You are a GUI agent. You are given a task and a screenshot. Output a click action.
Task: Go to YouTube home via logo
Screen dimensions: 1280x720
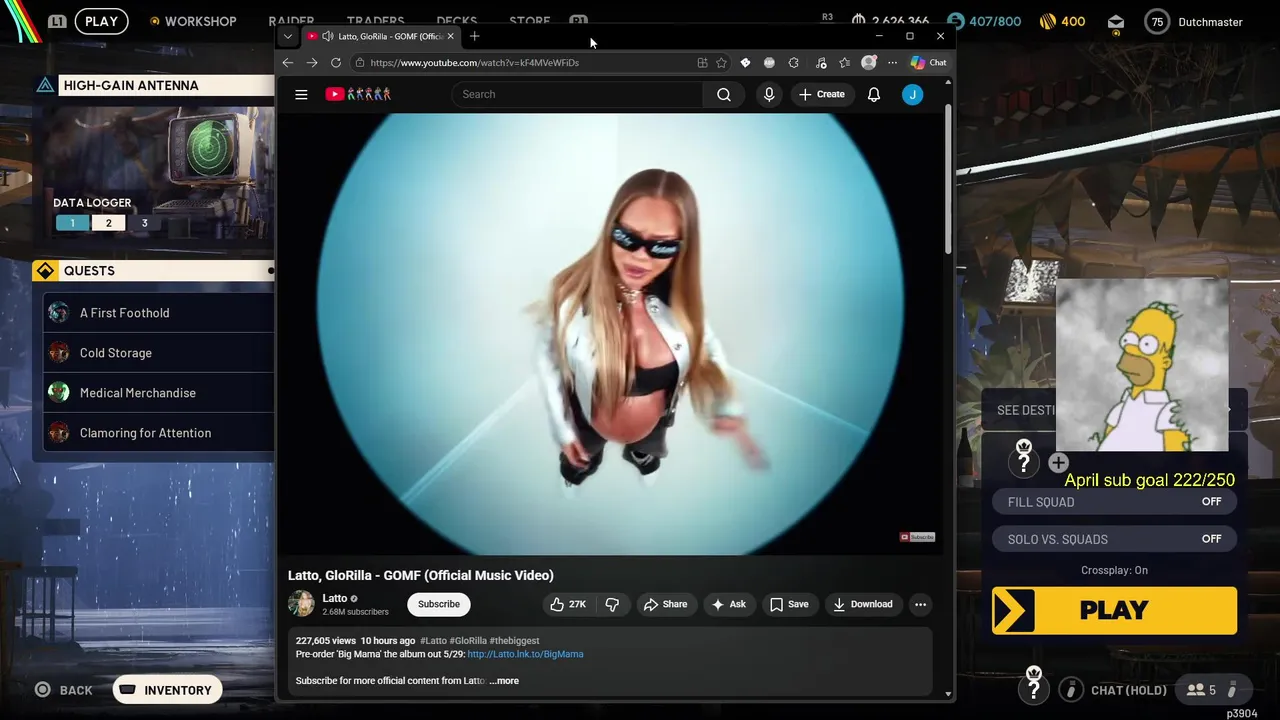pos(358,94)
